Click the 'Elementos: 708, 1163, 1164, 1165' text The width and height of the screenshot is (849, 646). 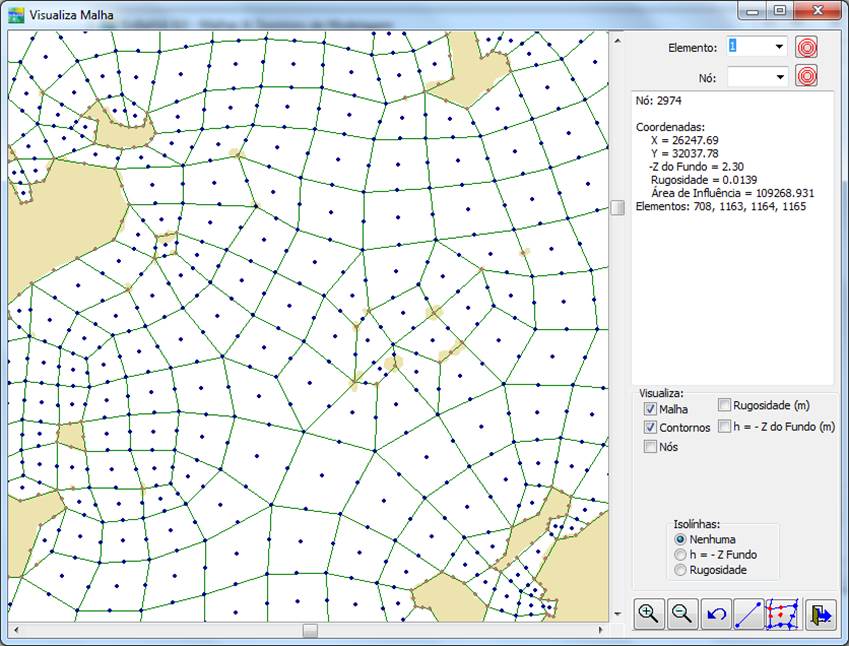coord(721,206)
